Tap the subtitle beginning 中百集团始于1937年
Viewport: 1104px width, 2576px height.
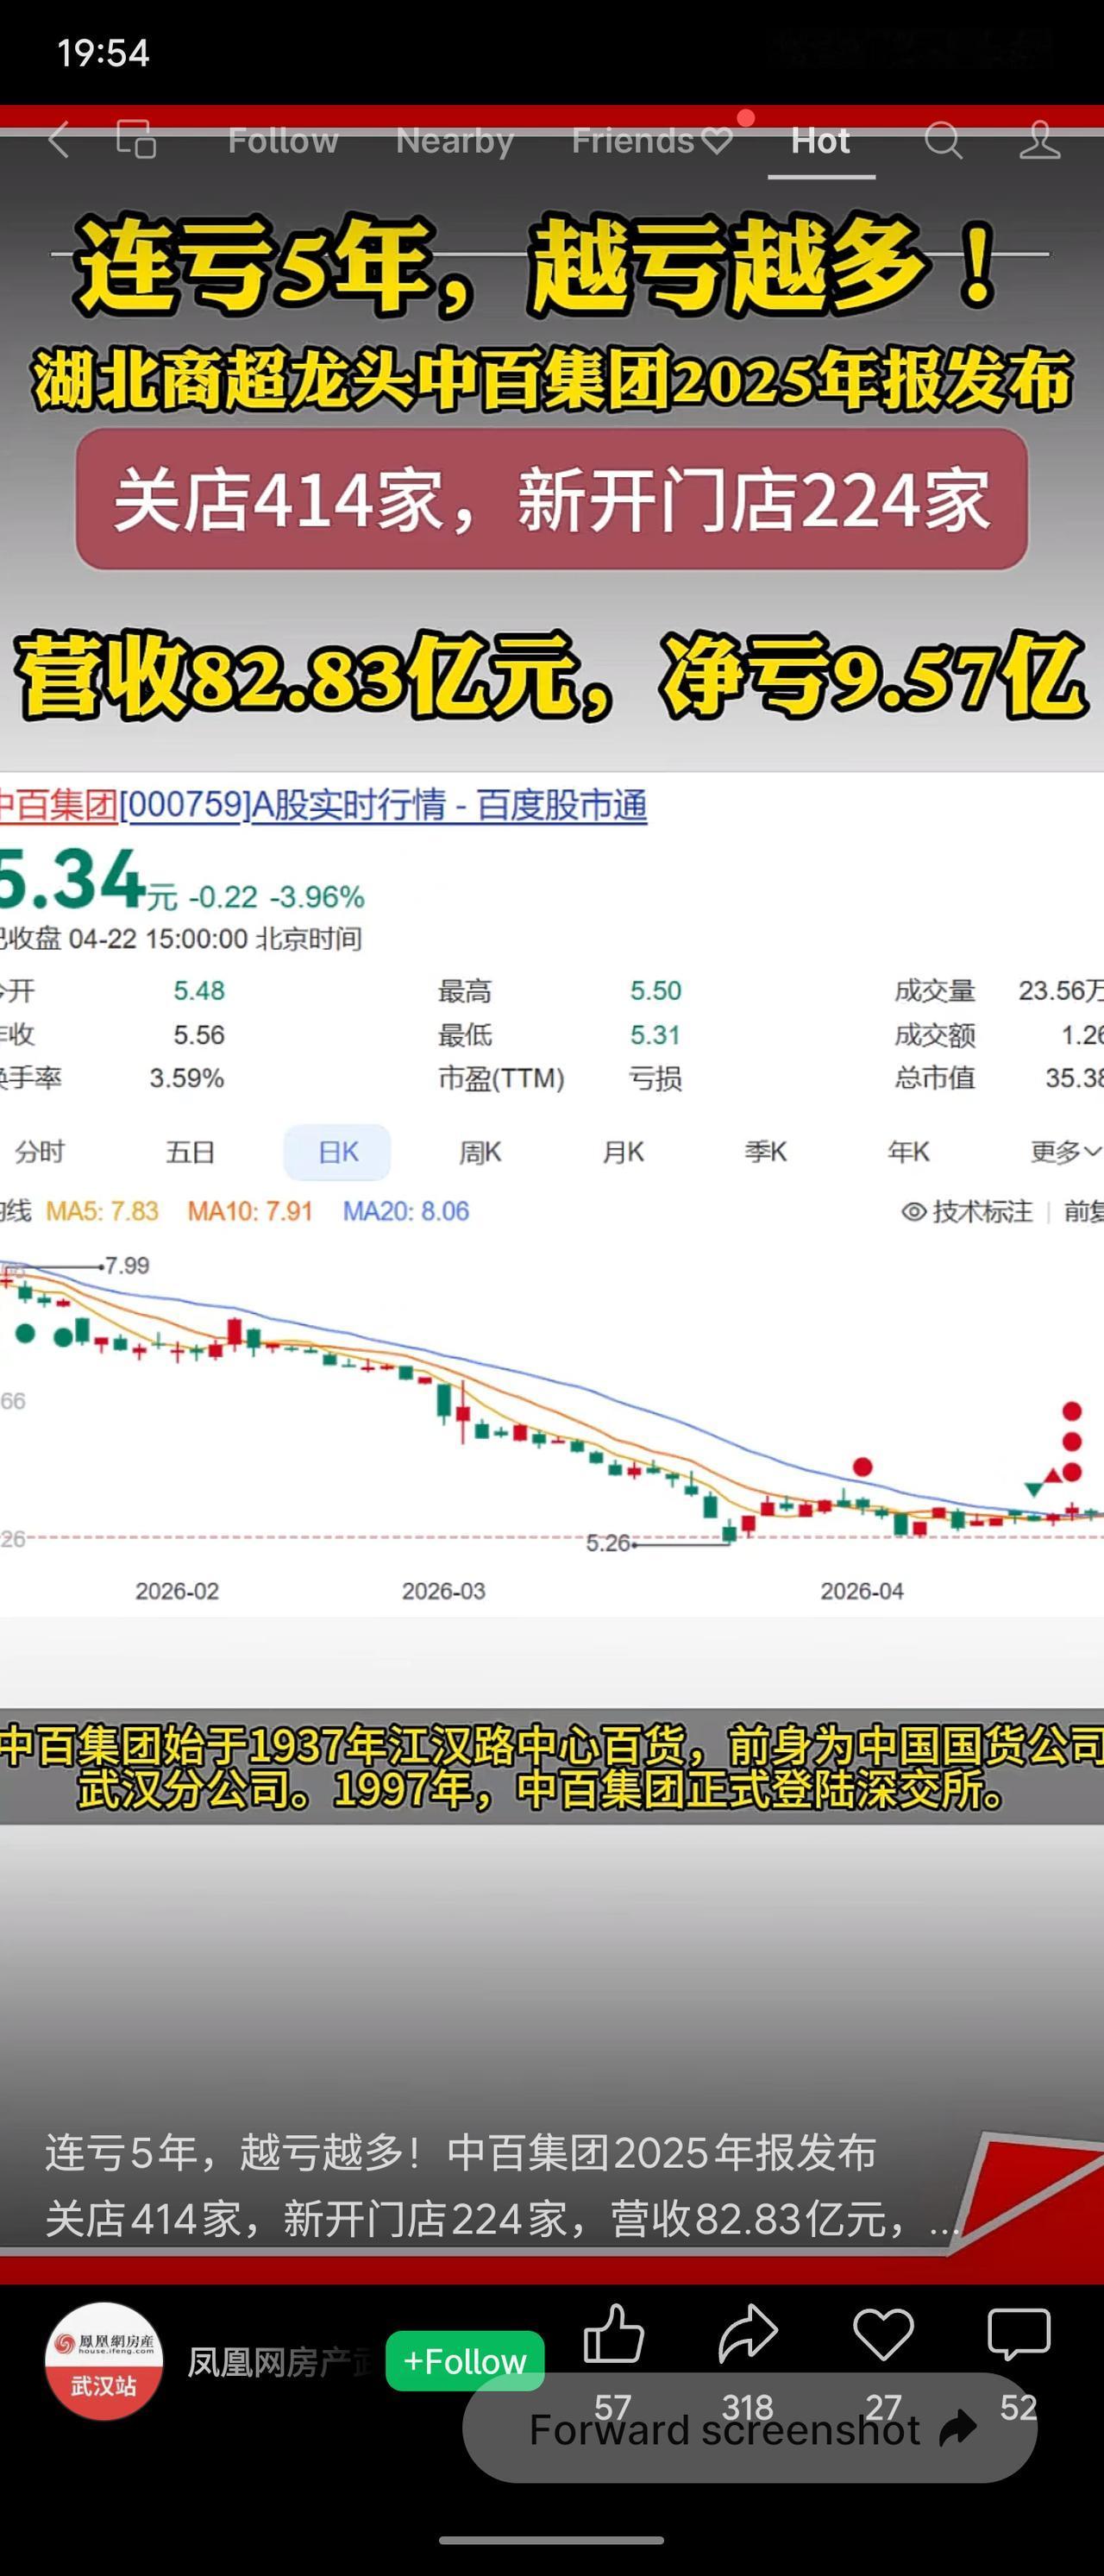552,1767
